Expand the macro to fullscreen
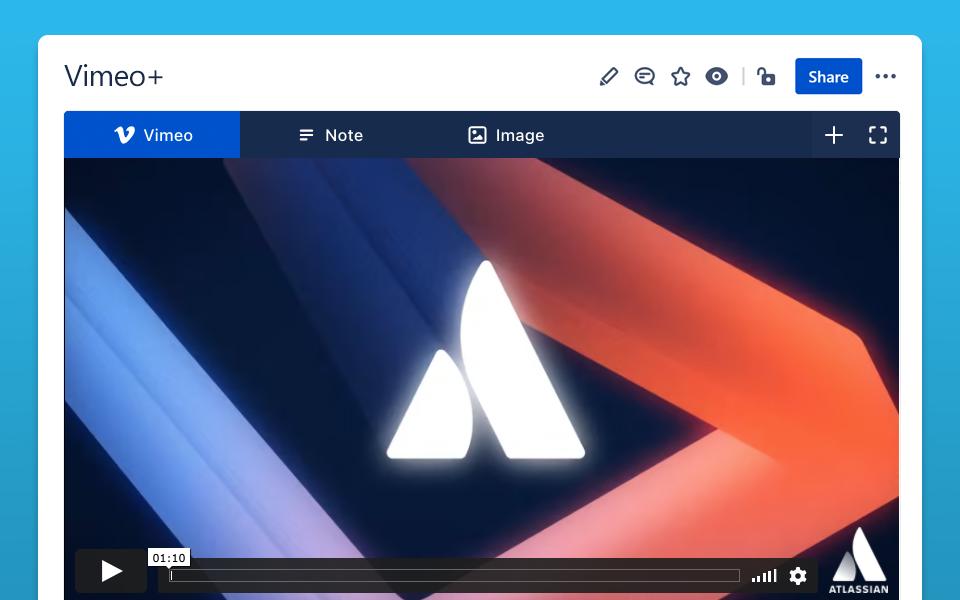This screenshot has width=960, height=600. coord(878,135)
